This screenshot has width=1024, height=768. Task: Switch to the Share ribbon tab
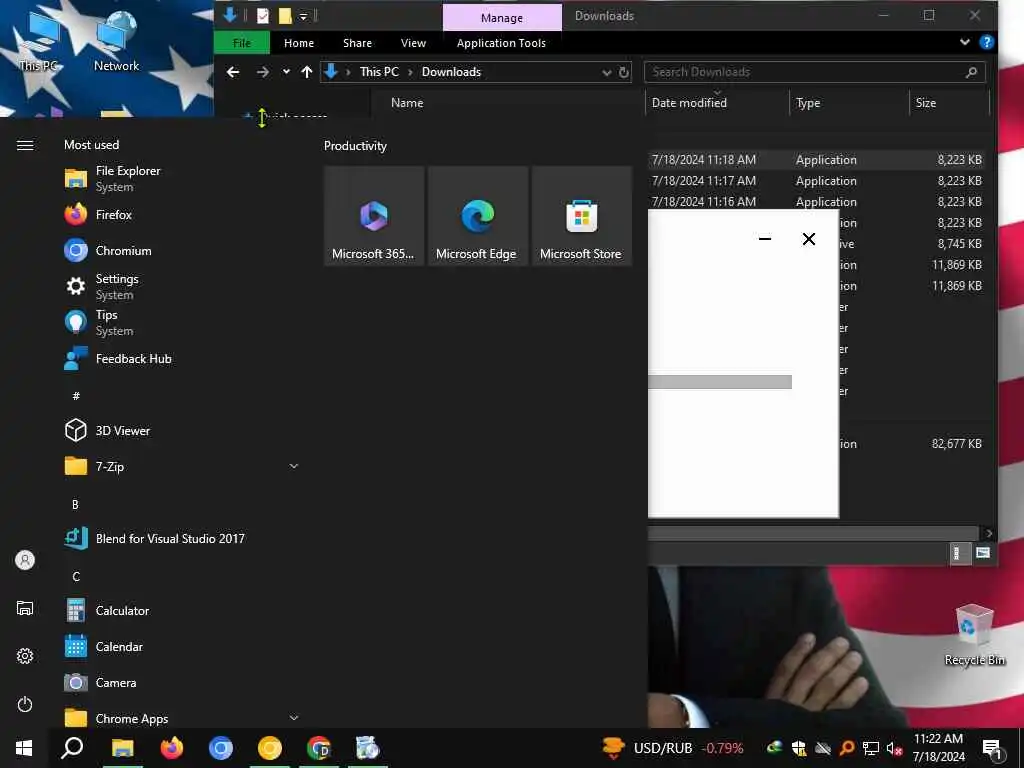[357, 43]
